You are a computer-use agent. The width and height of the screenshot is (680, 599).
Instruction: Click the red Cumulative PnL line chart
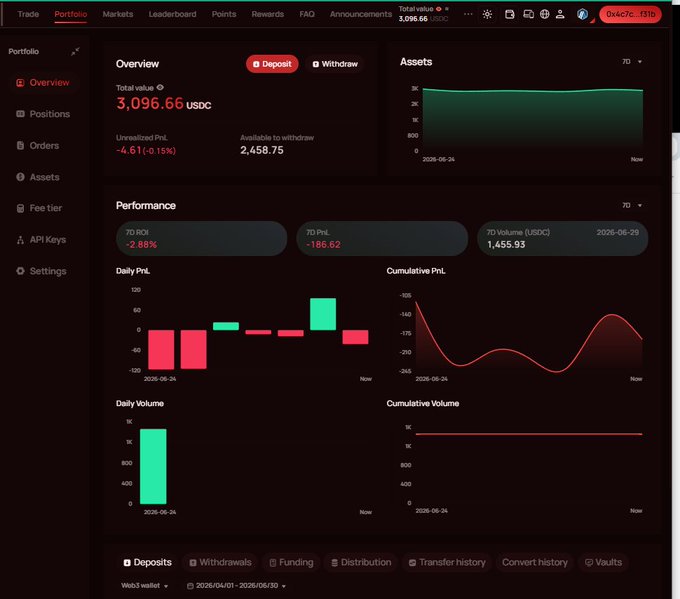click(529, 338)
